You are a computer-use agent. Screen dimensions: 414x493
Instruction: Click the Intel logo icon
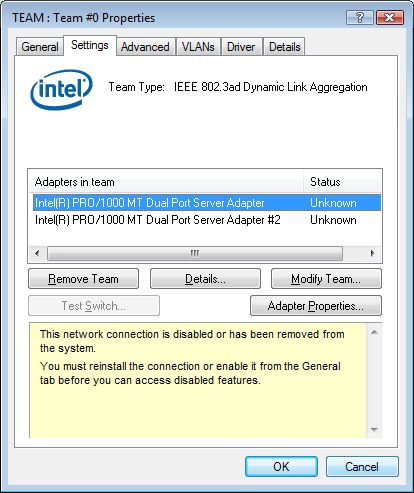[x=61, y=89]
